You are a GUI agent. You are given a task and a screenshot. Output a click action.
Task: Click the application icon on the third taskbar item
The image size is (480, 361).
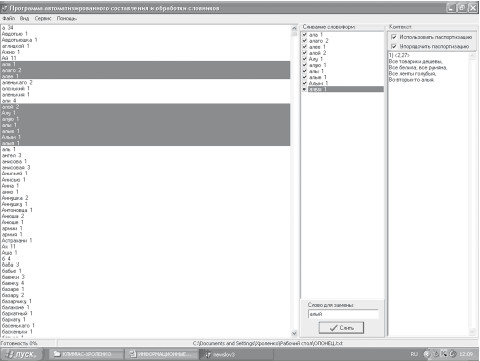click(x=208, y=354)
